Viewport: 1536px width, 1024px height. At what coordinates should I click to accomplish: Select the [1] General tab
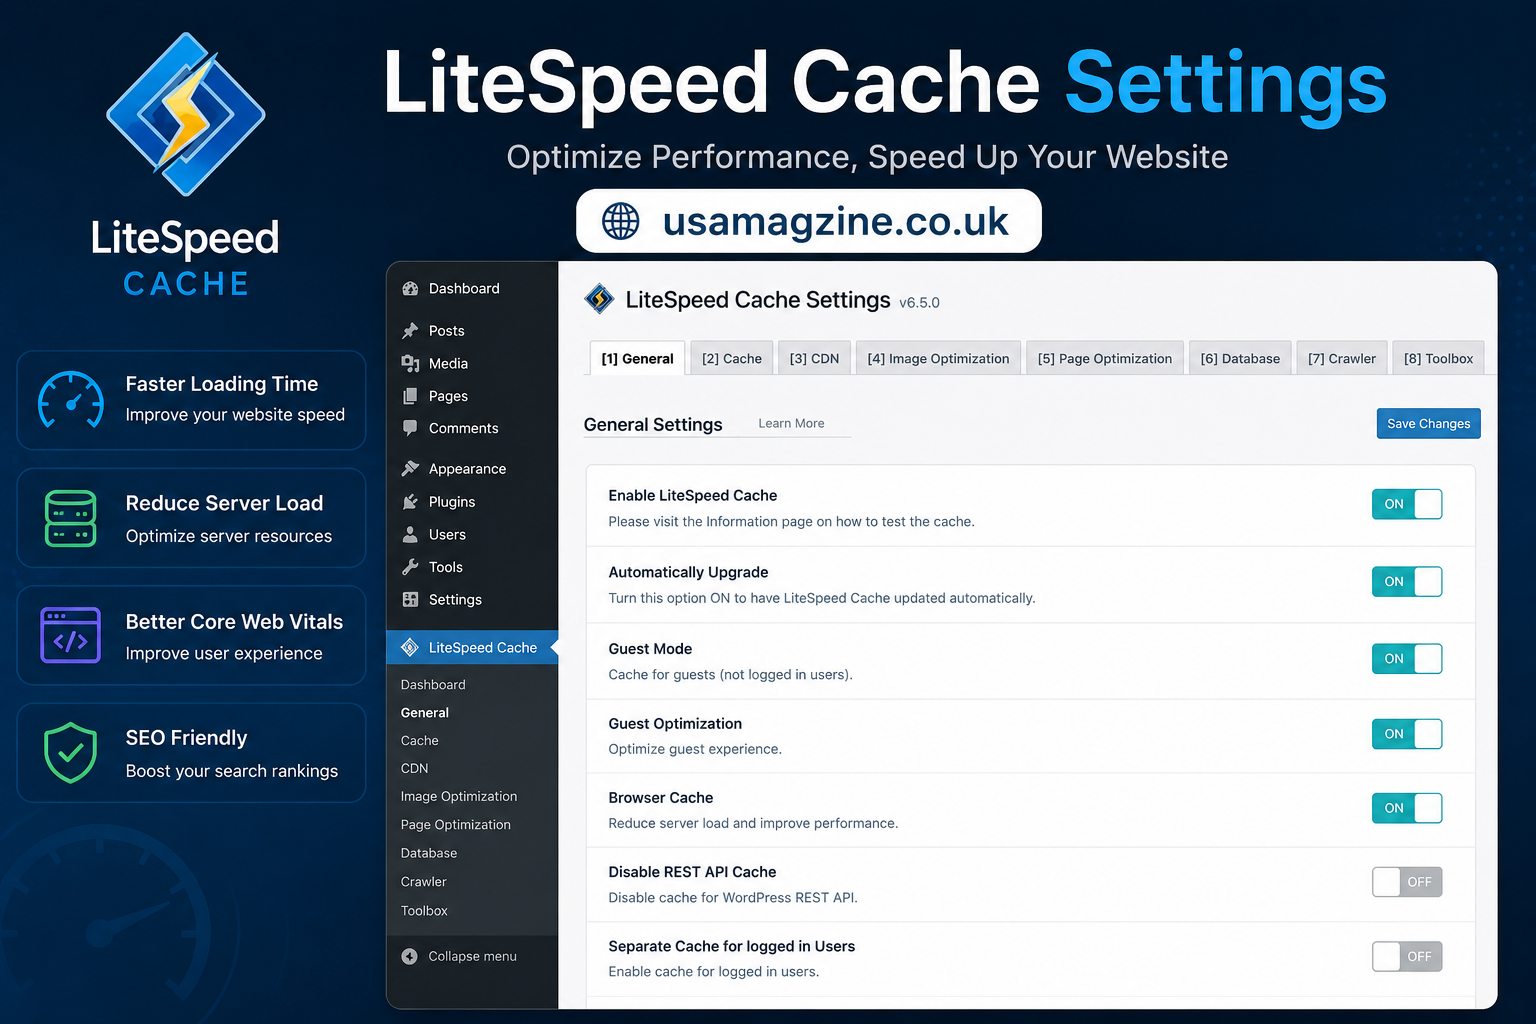click(637, 359)
